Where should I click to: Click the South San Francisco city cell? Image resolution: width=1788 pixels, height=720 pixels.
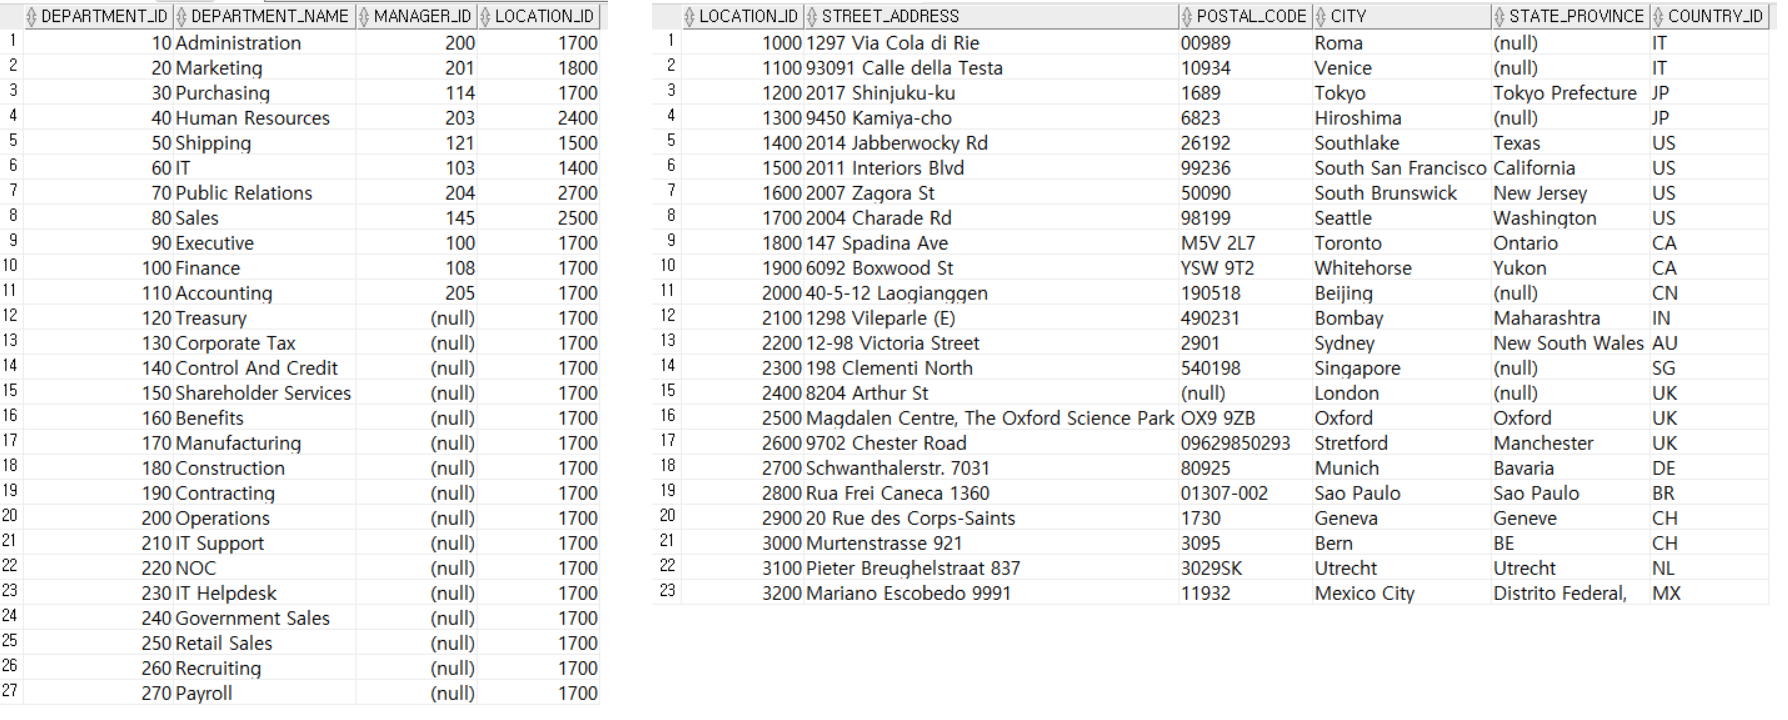pyautogui.click(x=1400, y=168)
